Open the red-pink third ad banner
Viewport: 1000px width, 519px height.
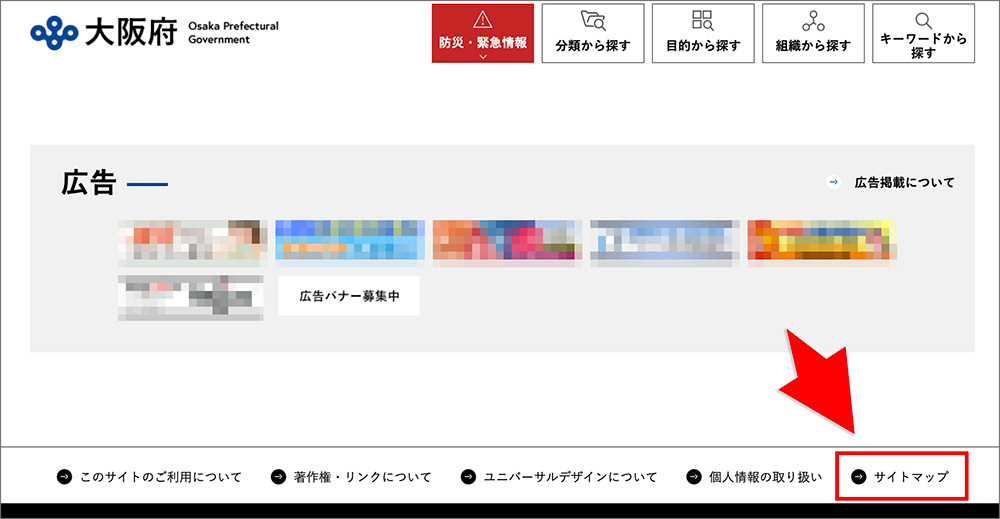(x=507, y=243)
